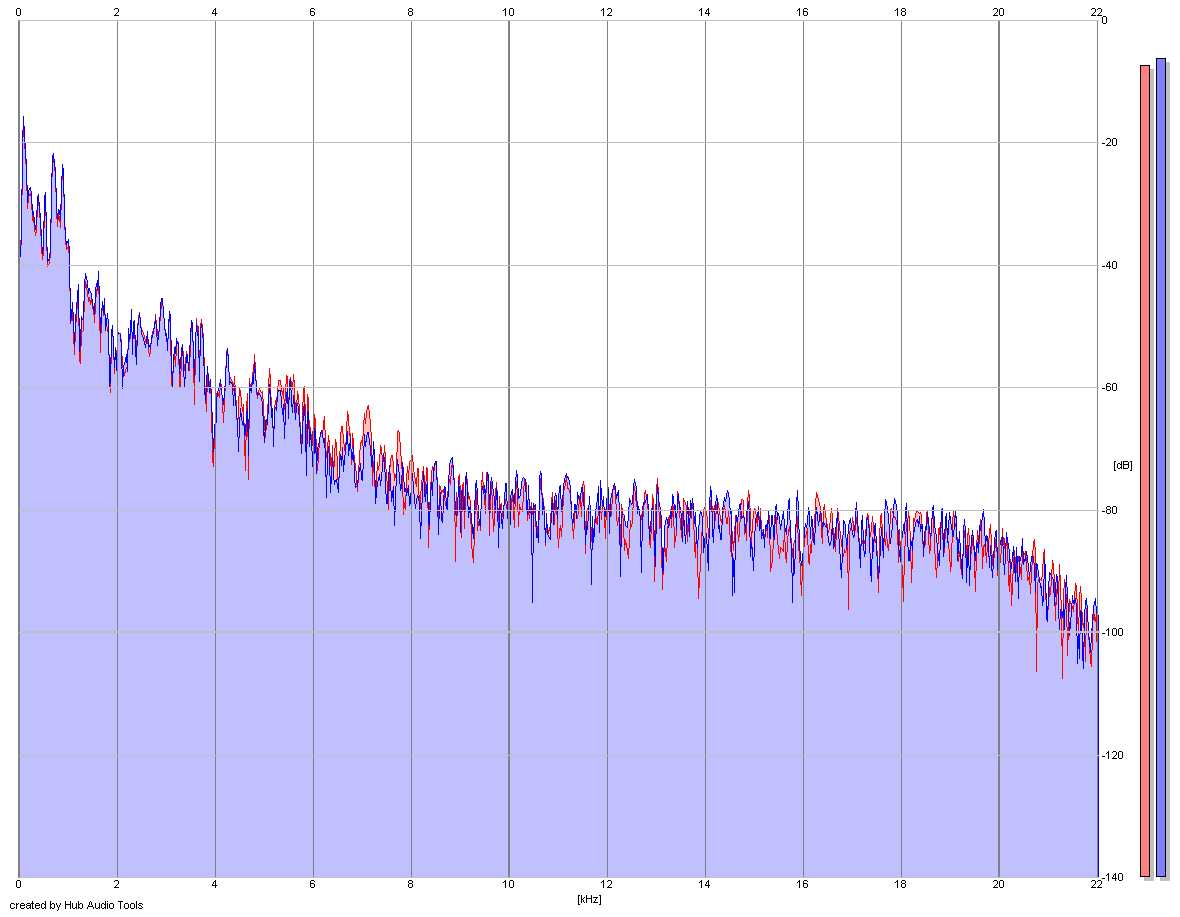Viewport: 1180px width, 917px height.
Task: Click the 14 kHz tick label below the graph
Action: 704,884
